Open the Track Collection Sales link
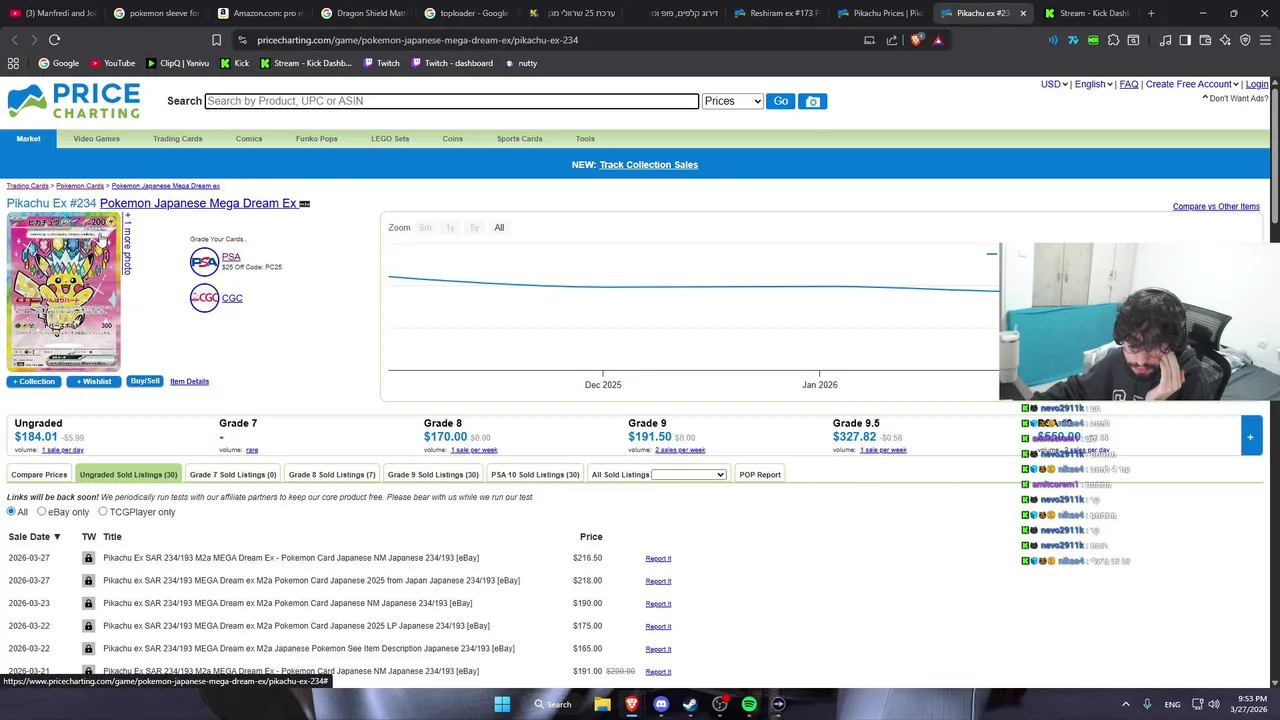 point(649,165)
